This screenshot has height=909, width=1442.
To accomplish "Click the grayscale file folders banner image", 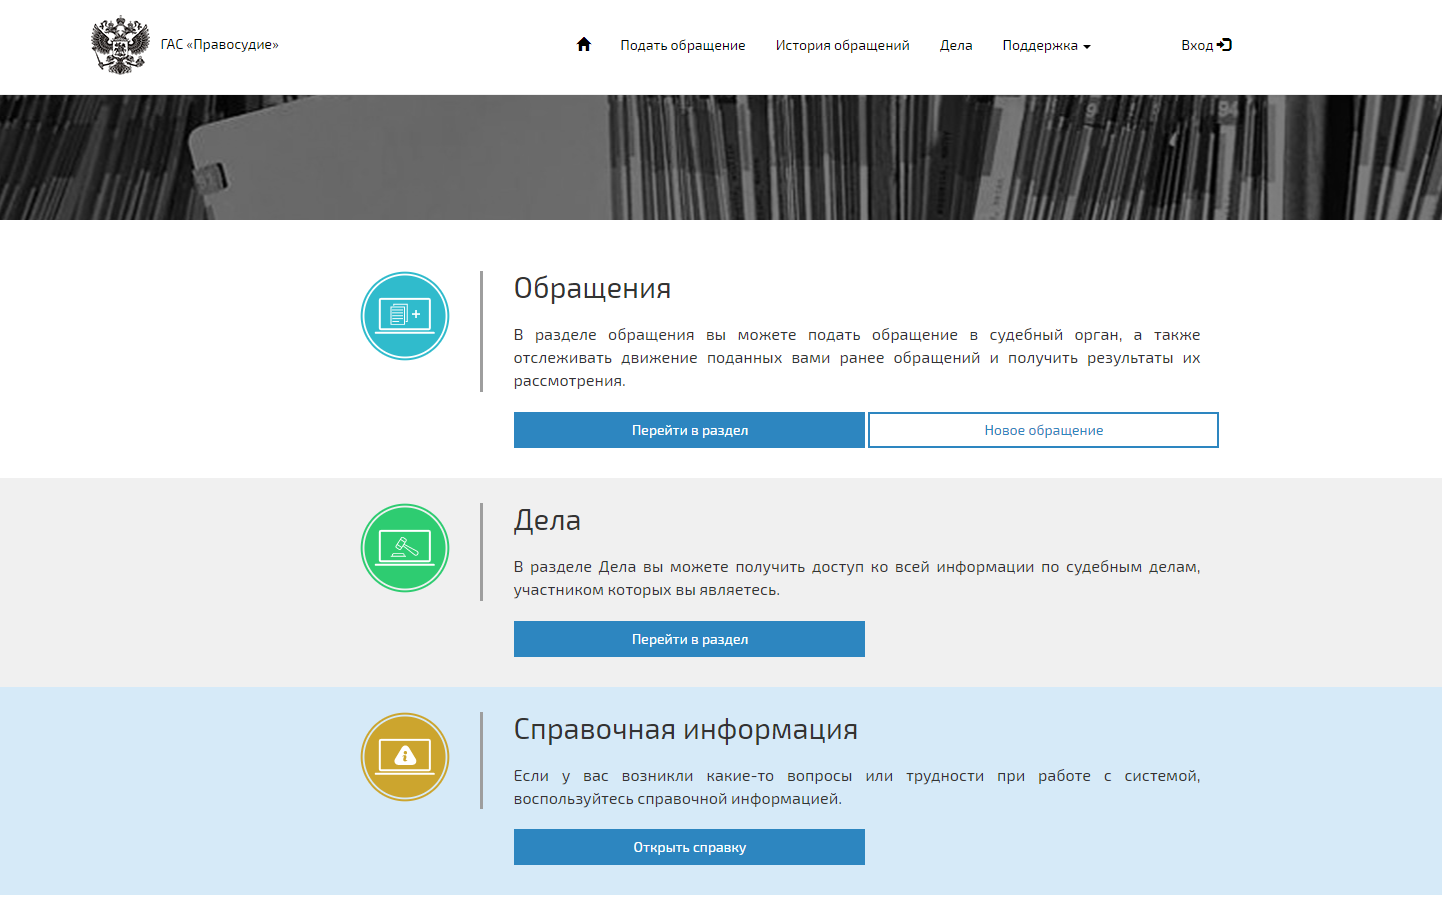I will click(721, 157).
